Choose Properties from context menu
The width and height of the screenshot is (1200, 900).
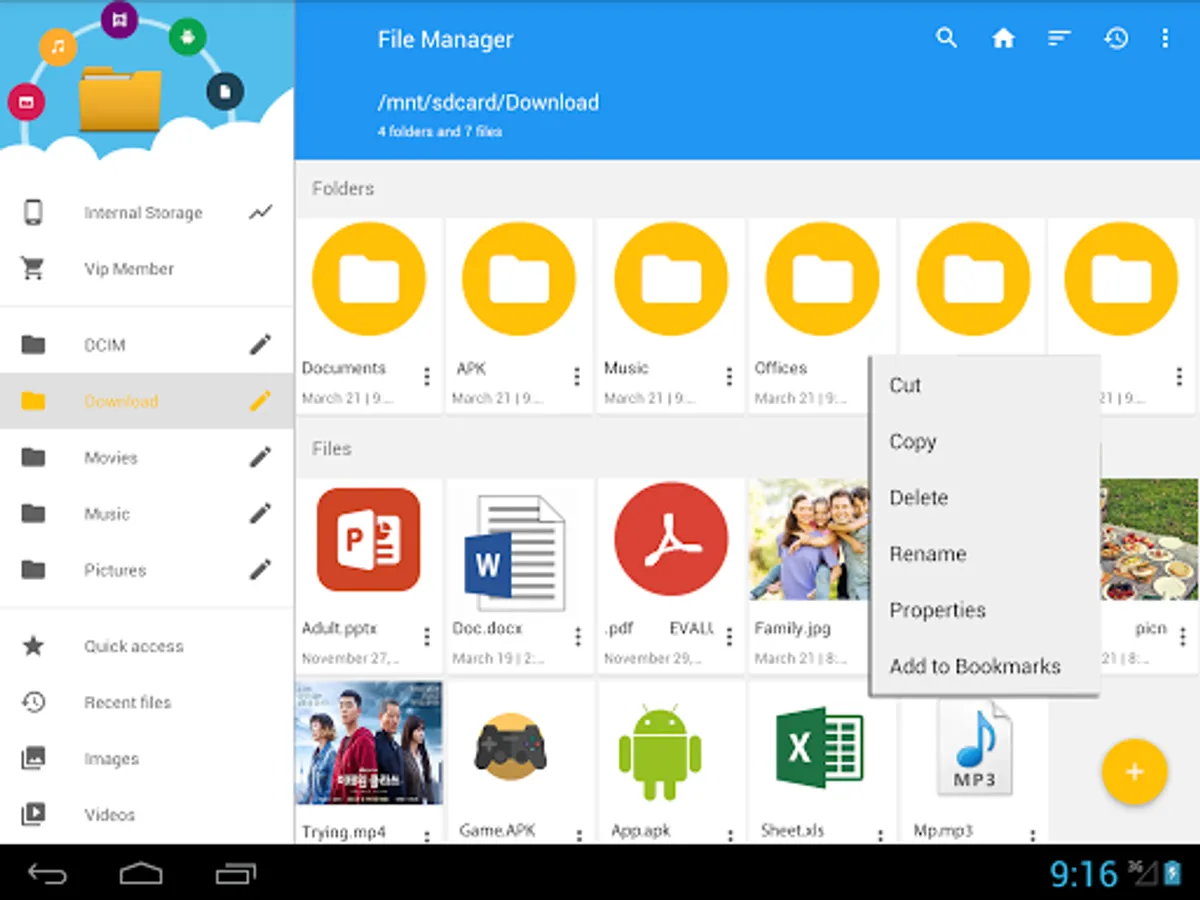[x=985, y=610]
